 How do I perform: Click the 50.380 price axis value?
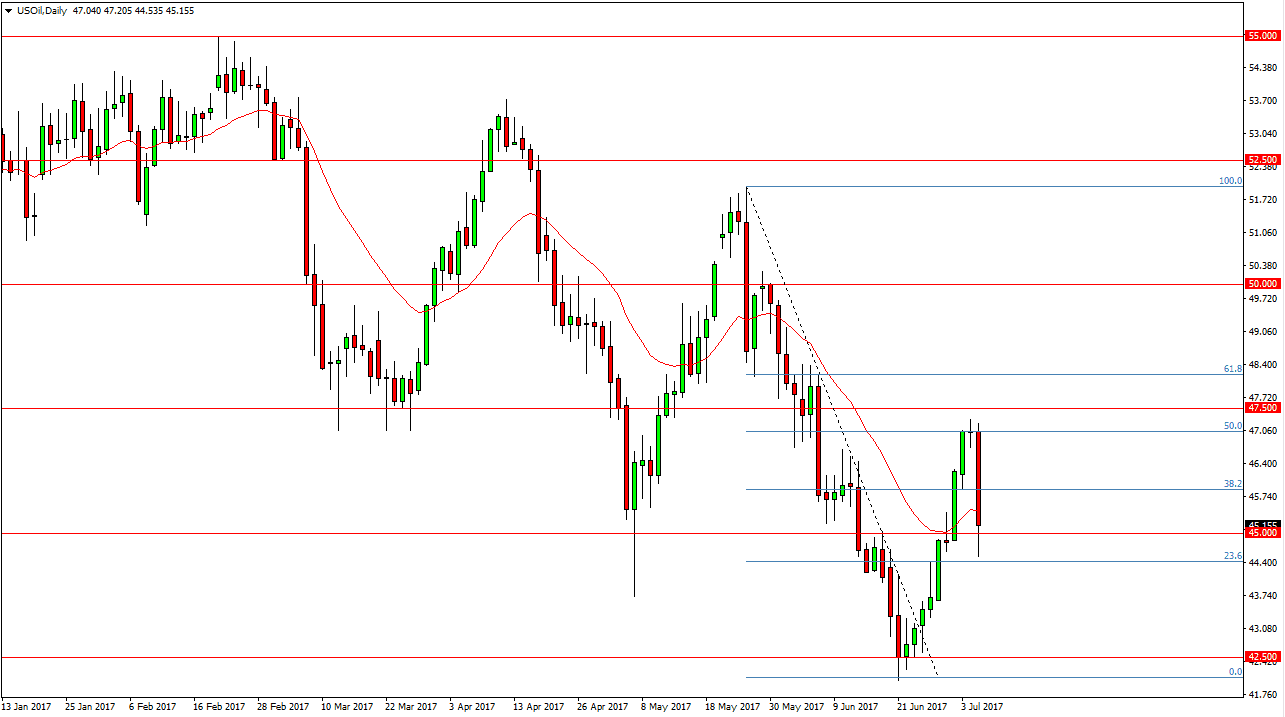[x=1265, y=266]
